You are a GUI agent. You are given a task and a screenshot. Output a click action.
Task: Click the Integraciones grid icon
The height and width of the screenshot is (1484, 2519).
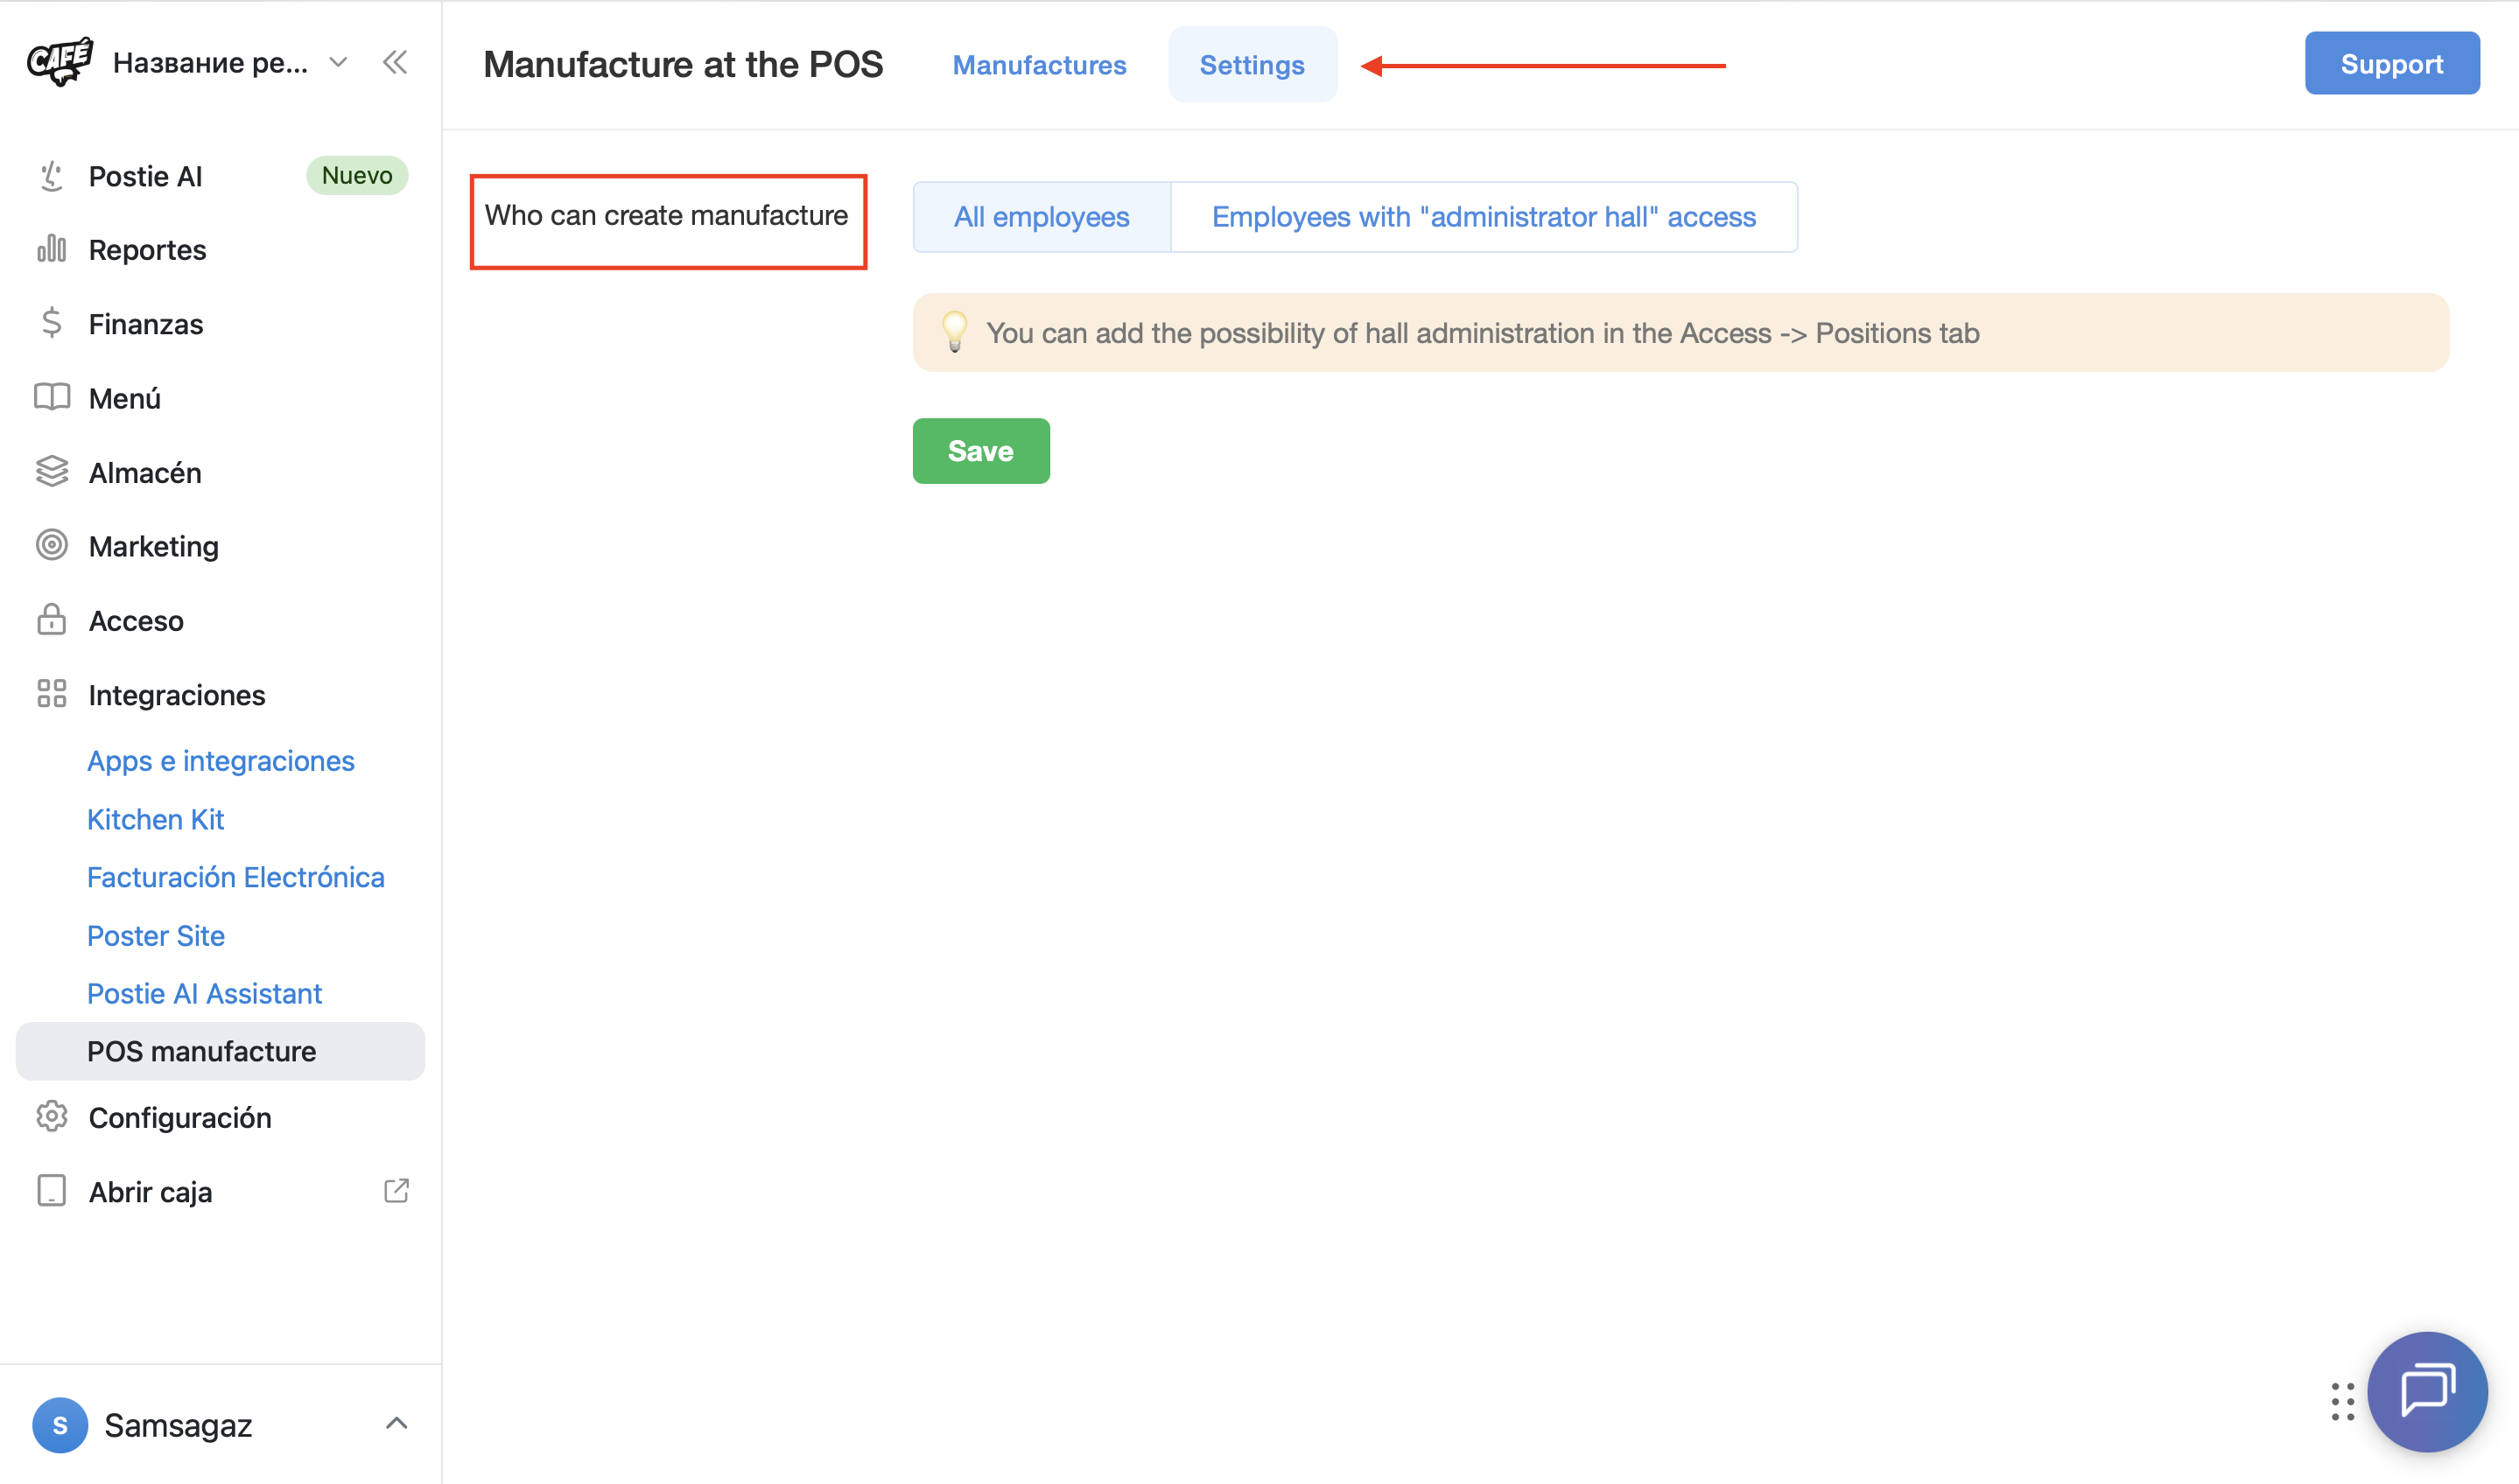[x=51, y=694]
